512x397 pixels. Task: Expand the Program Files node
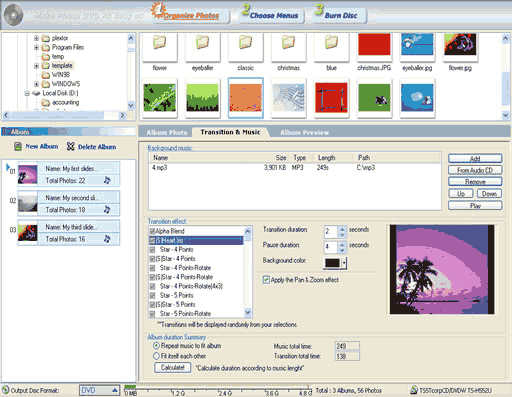click(x=36, y=47)
